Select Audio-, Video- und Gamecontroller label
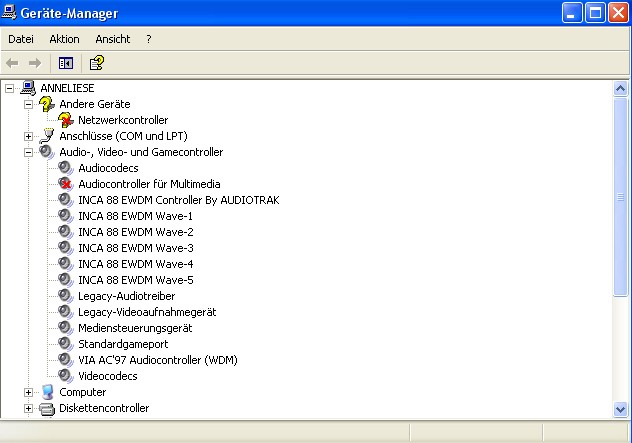Image resolution: width=632 pixels, height=443 pixels. click(141, 152)
